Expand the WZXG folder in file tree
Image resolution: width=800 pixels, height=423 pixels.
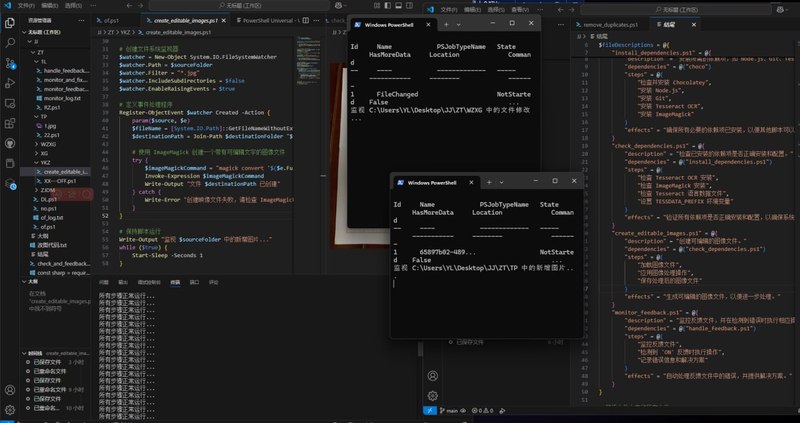pos(46,145)
